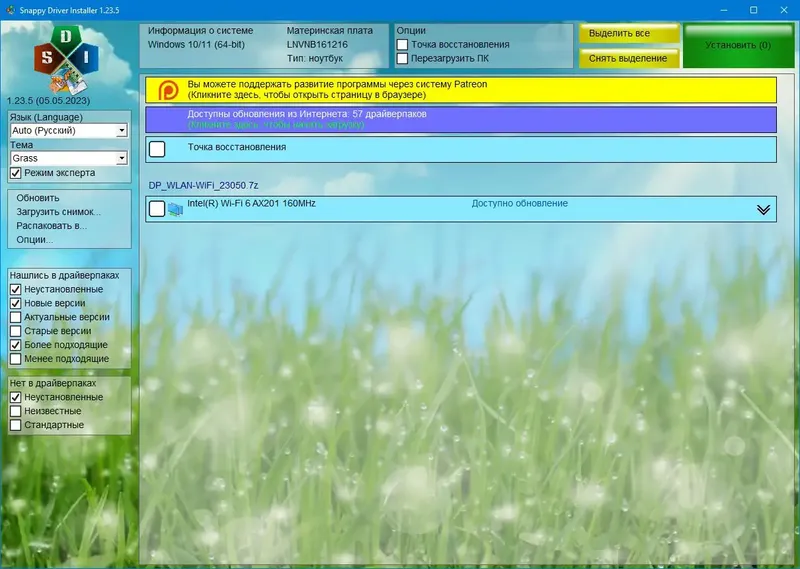The width and height of the screenshot is (800, 569).
Task: Click the SDI logo icon
Action: 66,60
